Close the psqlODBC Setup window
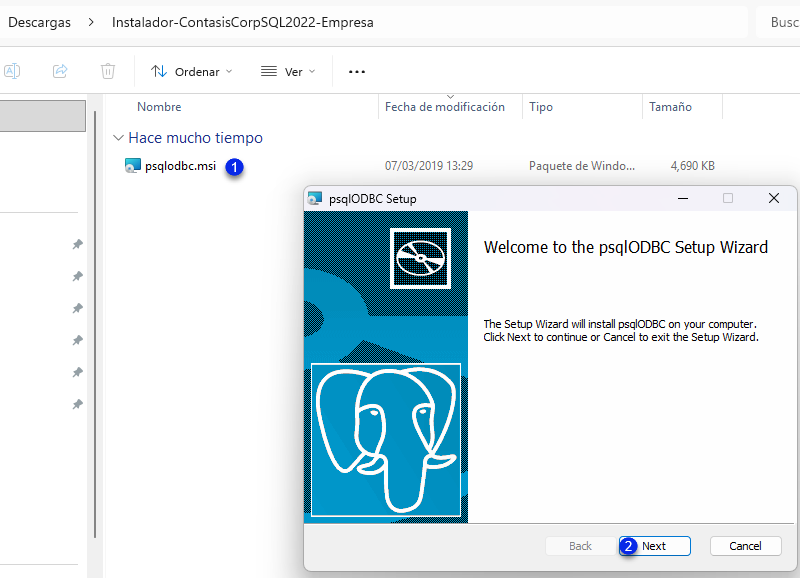The width and height of the screenshot is (800, 578). [x=773, y=198]
